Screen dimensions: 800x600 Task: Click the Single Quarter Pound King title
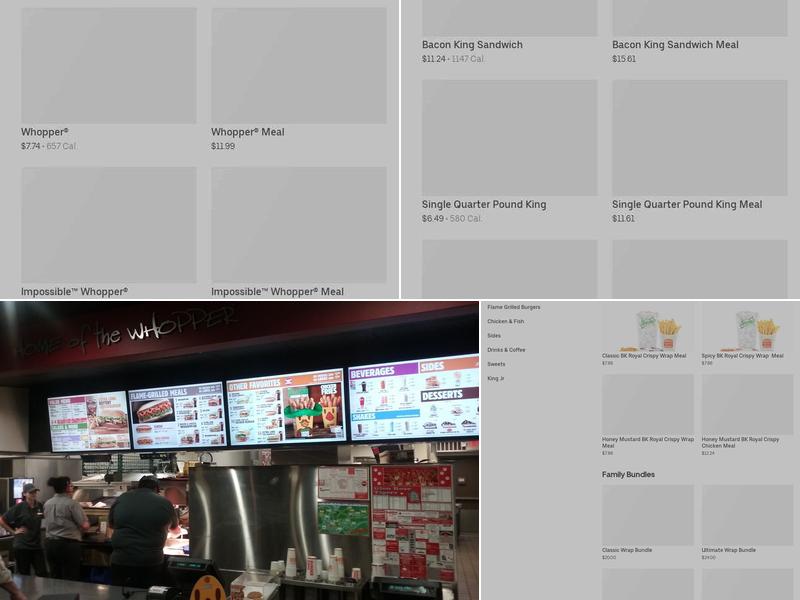click(484, 205)
